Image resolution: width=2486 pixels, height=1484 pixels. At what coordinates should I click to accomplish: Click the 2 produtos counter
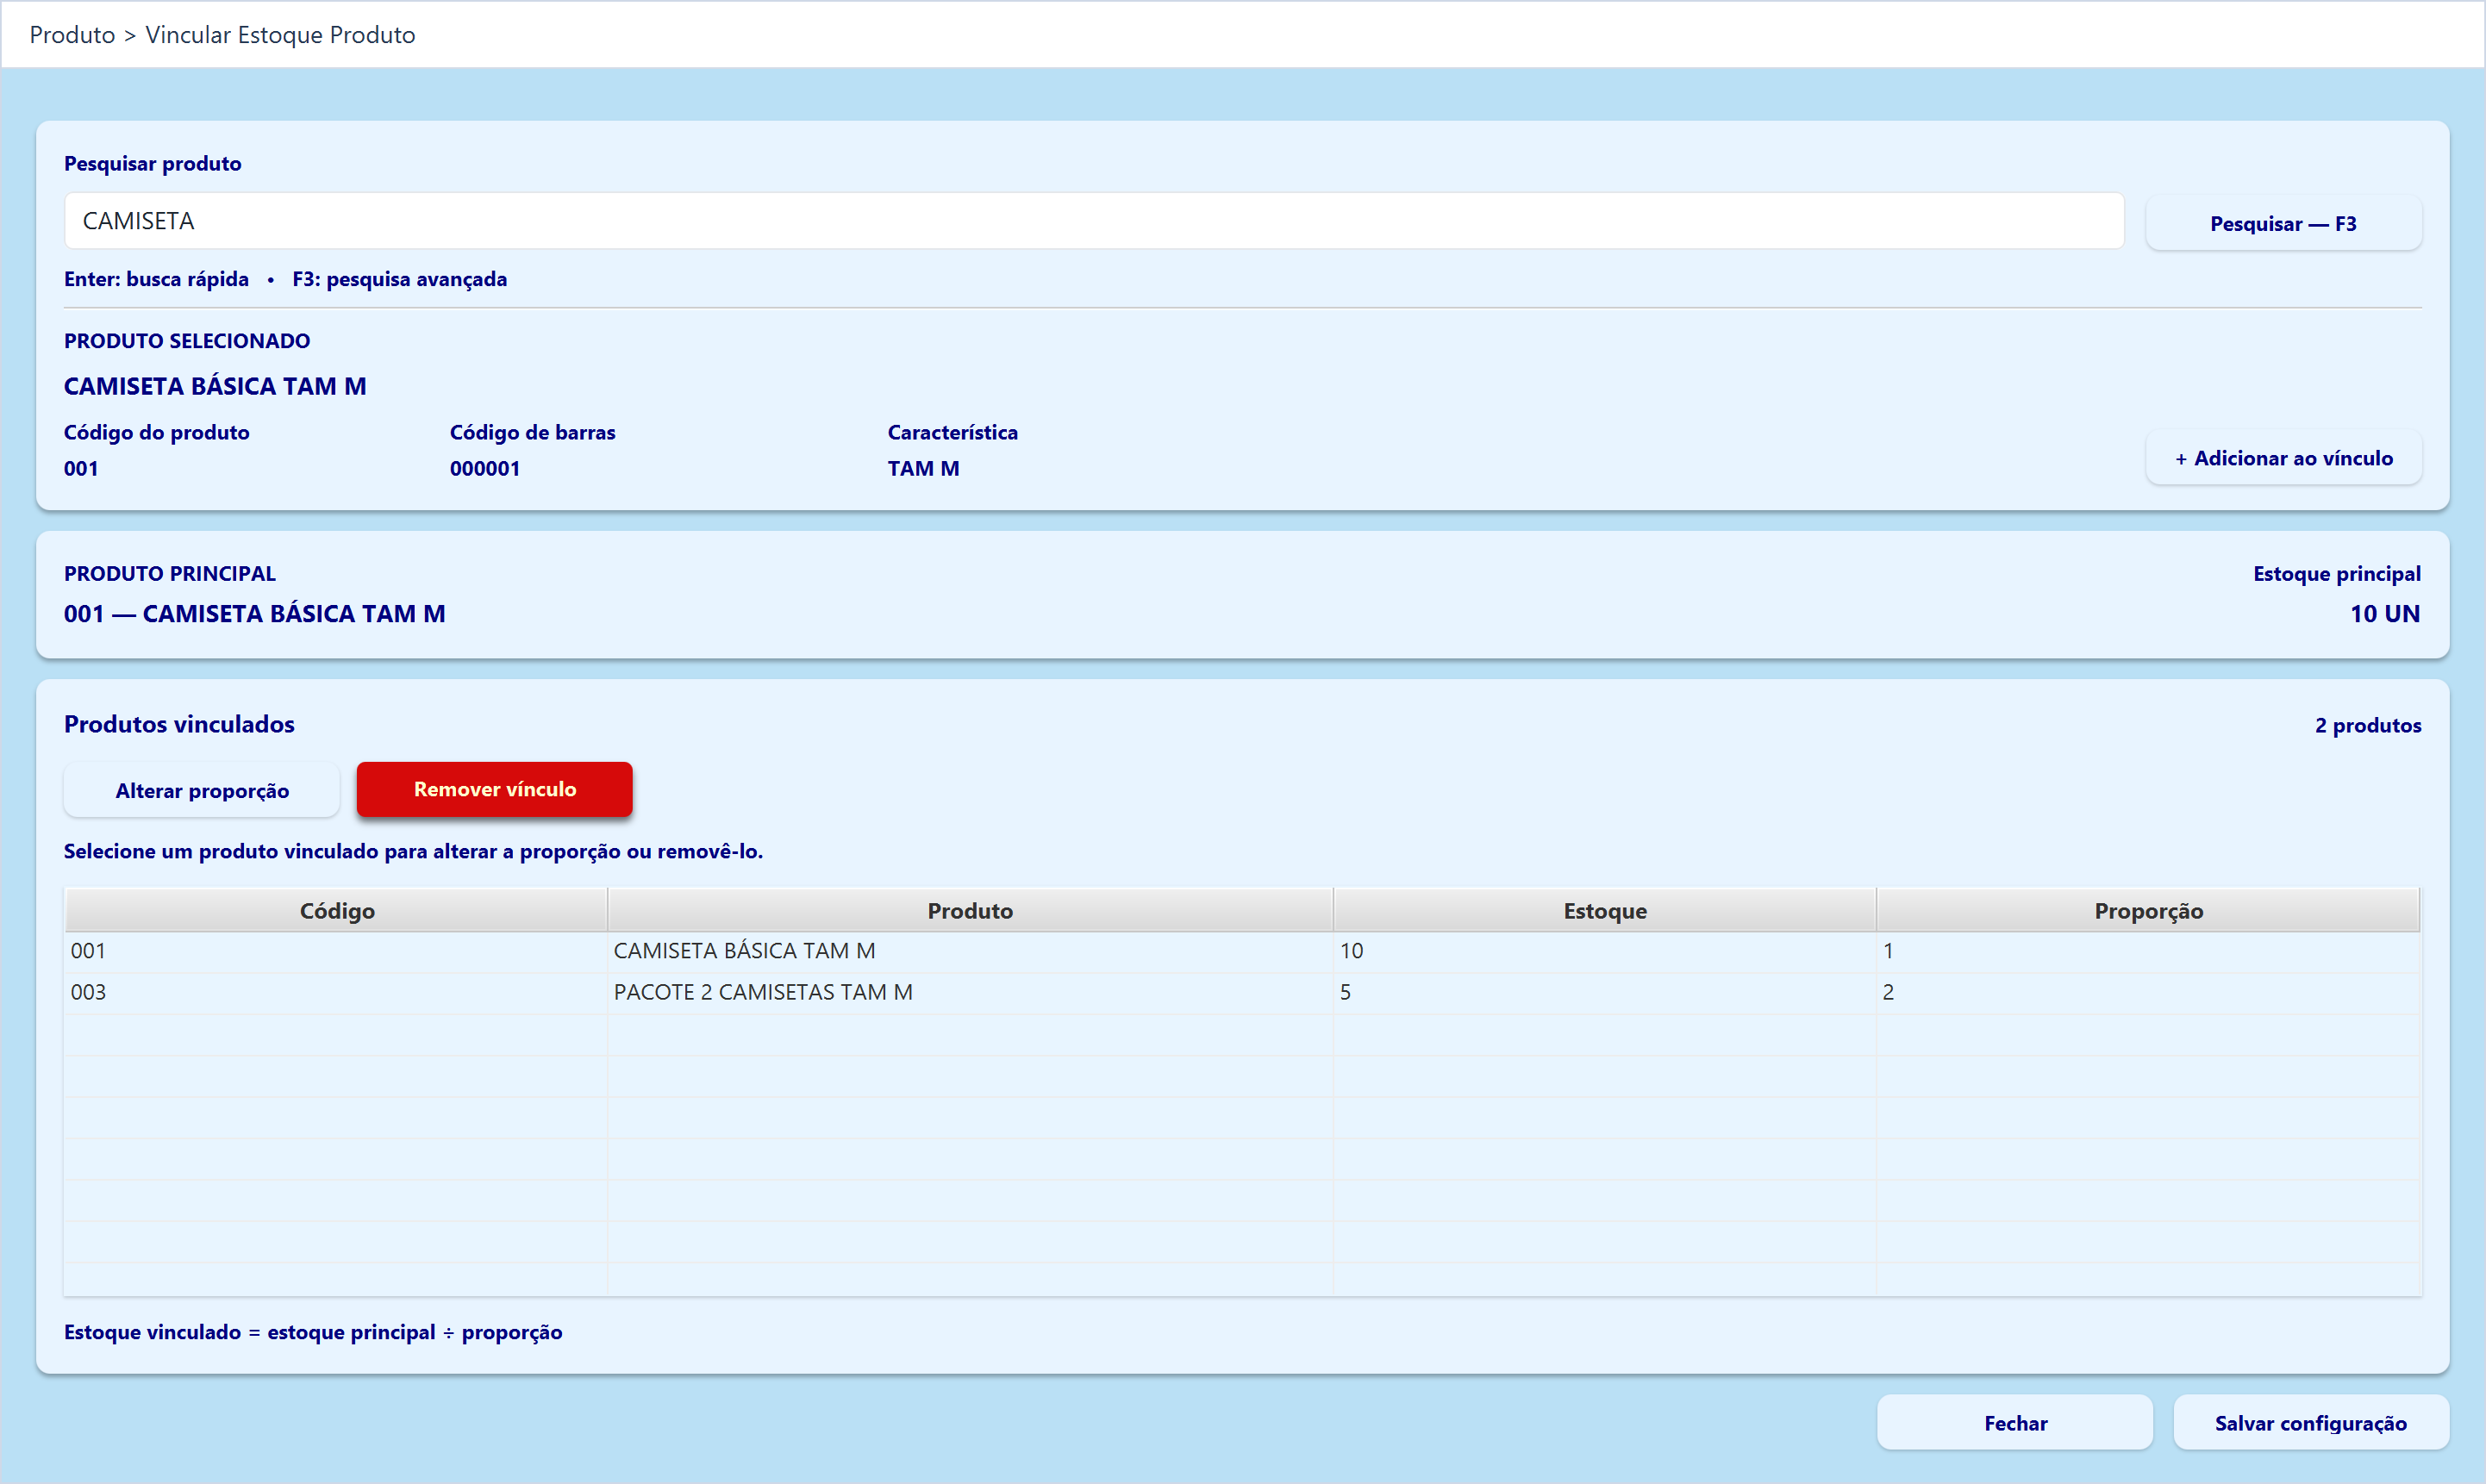[x=2367, y=725]
